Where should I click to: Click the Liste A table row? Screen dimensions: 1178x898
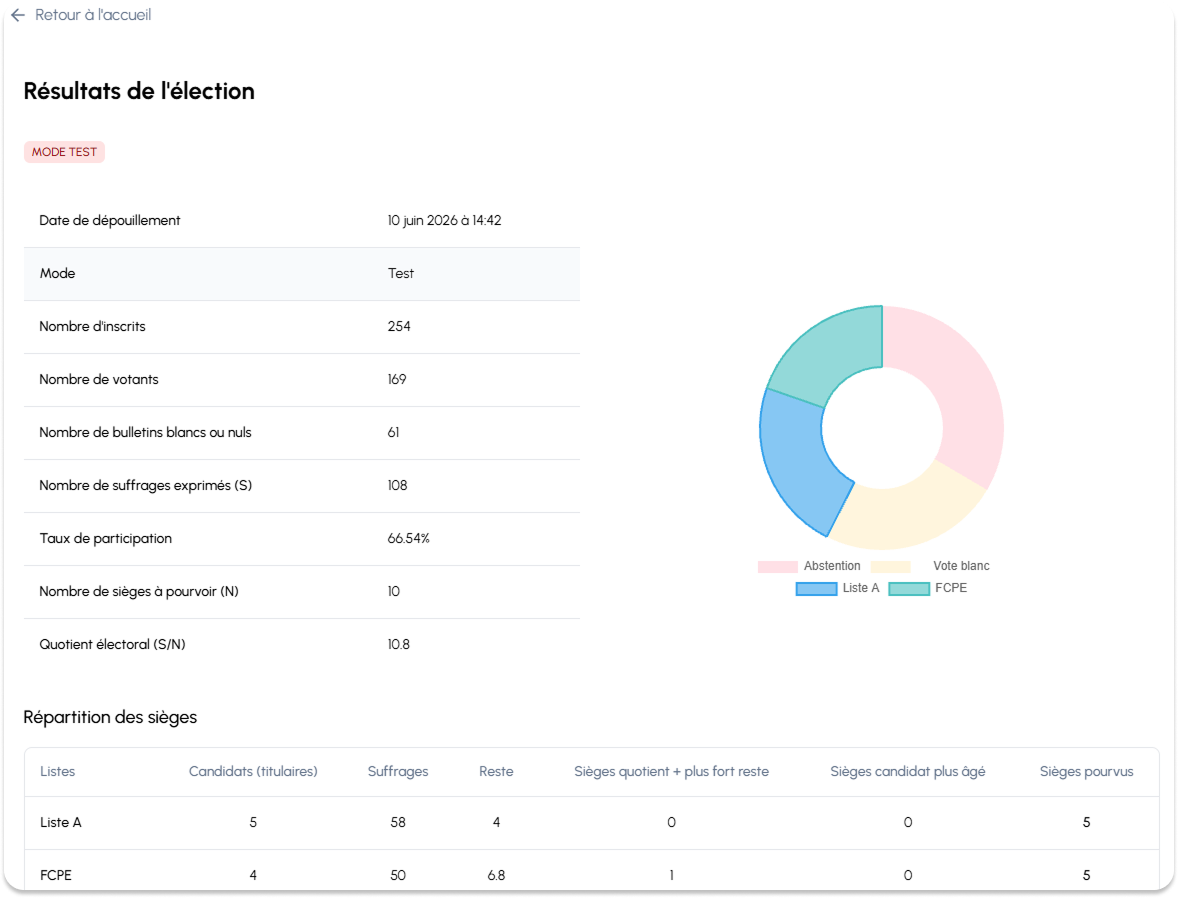[592, 823]
